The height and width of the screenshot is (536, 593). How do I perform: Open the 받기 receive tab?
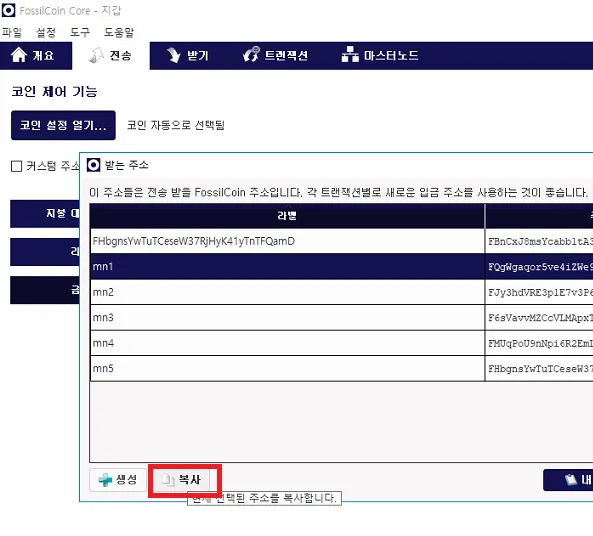click(x=188, y=56)
